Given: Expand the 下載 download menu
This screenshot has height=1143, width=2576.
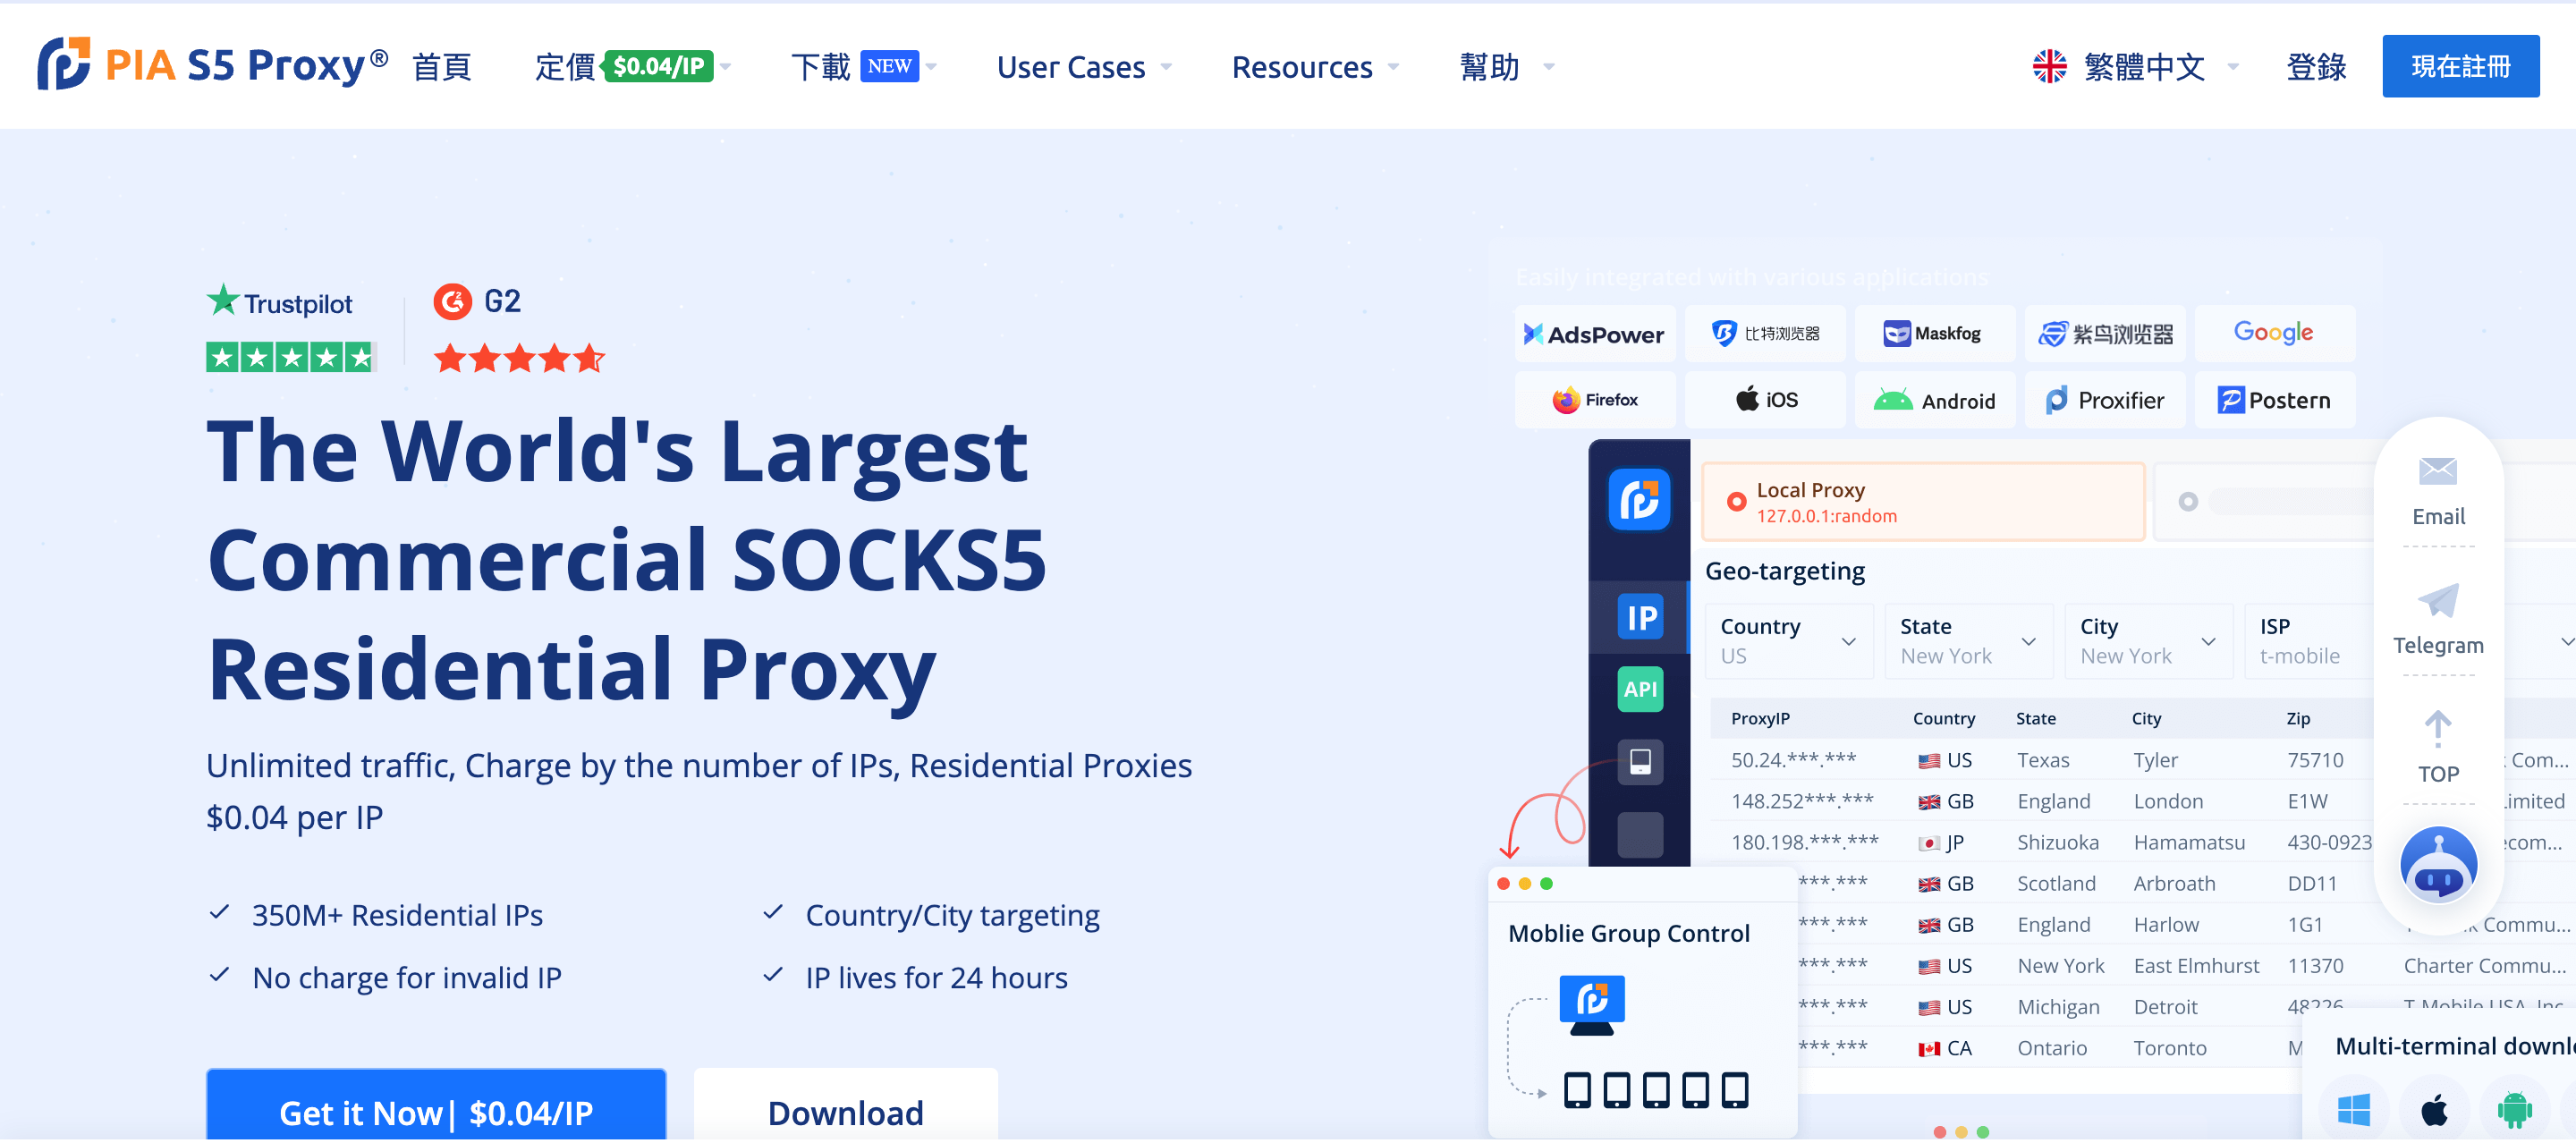Looking at the screenshot, I should (x=864, y=66).
